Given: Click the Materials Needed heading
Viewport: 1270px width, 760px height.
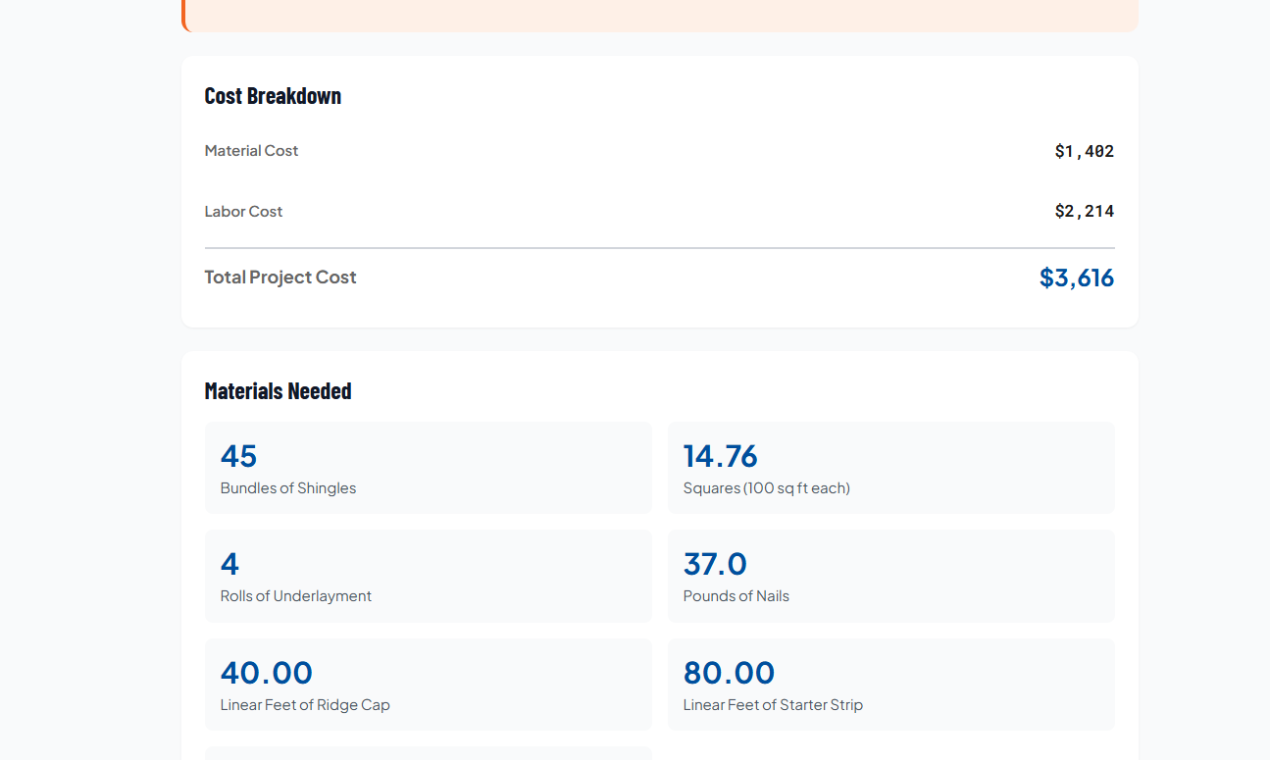Looking at the screenshot, I should coord(278,391).
